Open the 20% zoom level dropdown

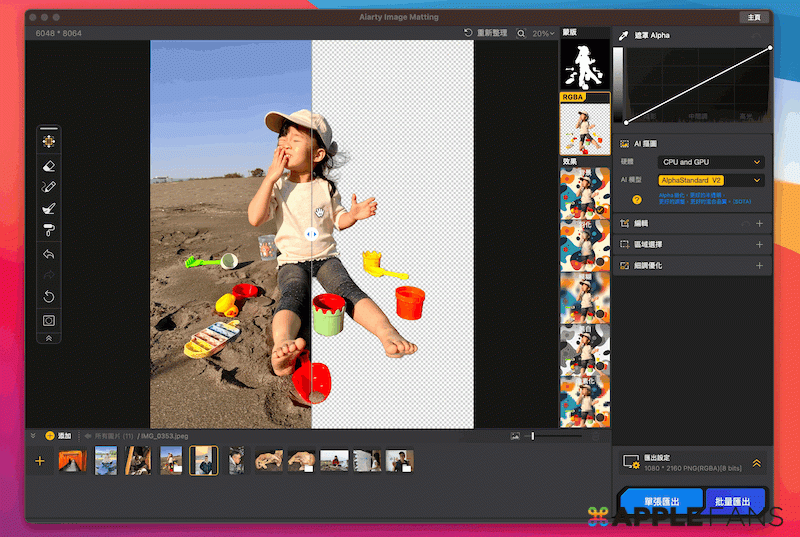pyautogui.click(x=545, y=33)
